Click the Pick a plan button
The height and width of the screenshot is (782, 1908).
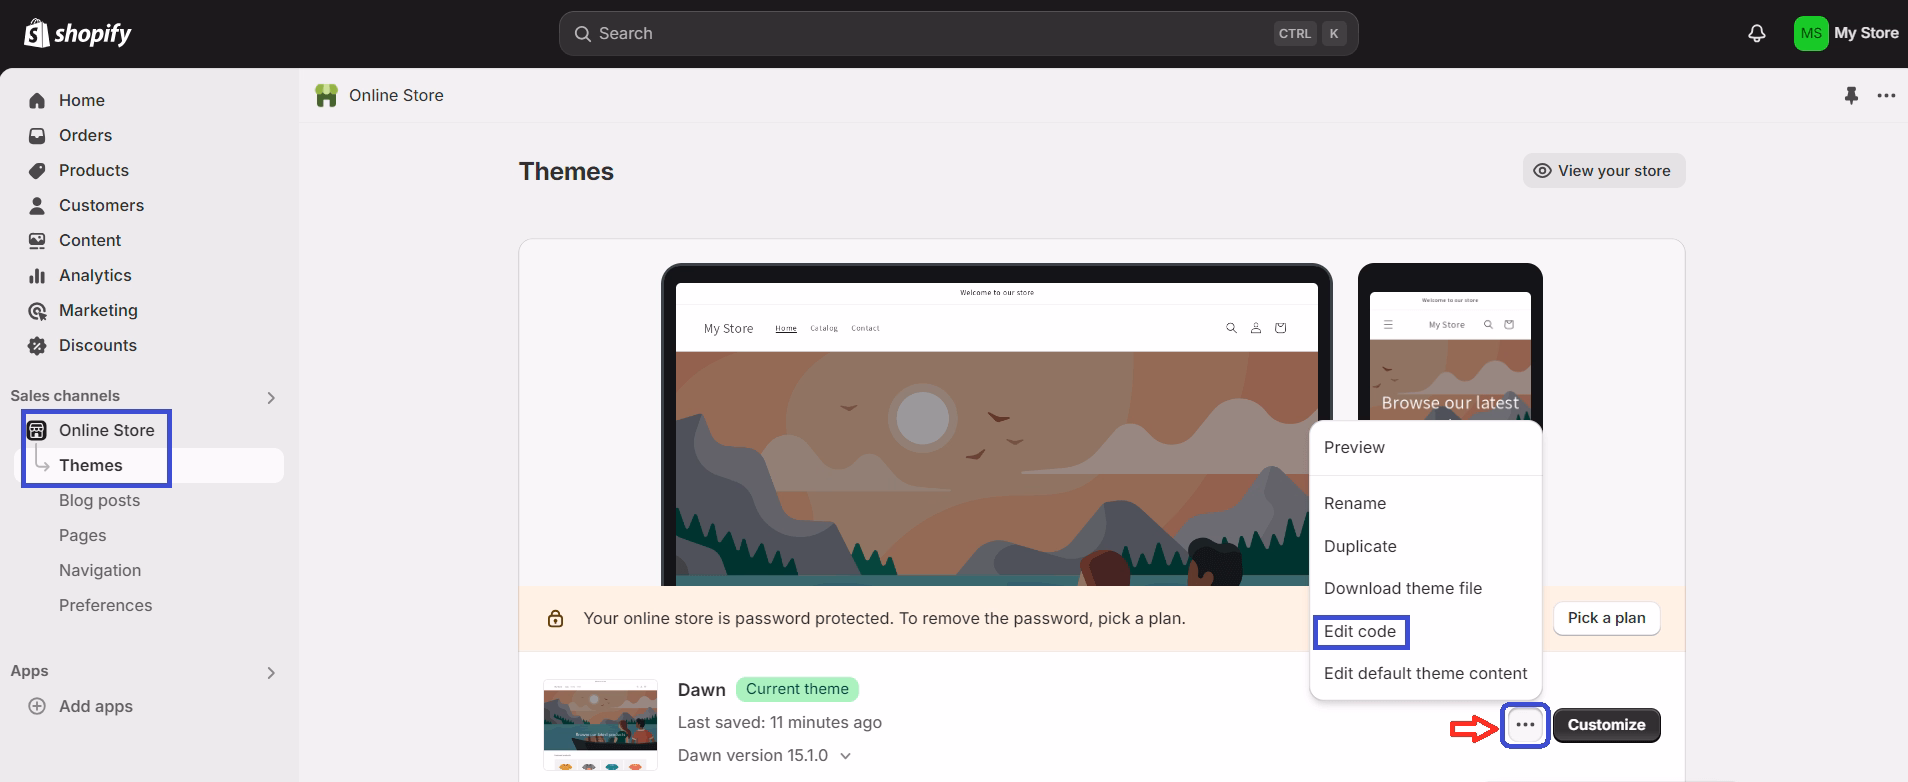click(x=1606, y=618)
